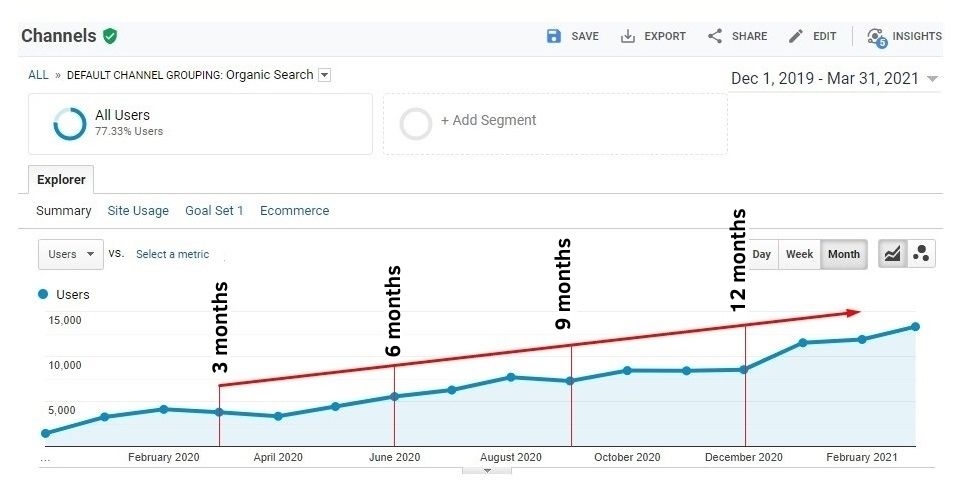This screenshot has height=498, width=964.
Task: Open the Organic Search channel grouping dropdown
Action: (x=324, y=75)
